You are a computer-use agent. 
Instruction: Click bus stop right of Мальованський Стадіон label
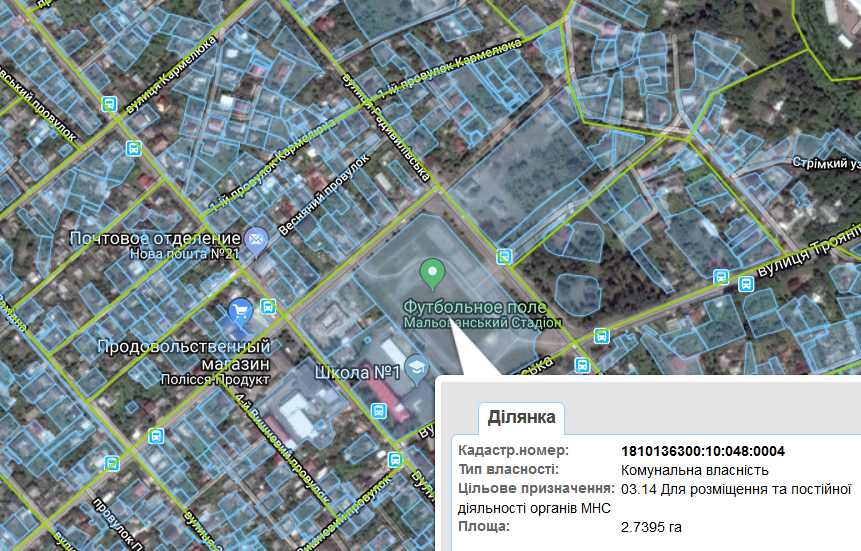click(601, 336)
